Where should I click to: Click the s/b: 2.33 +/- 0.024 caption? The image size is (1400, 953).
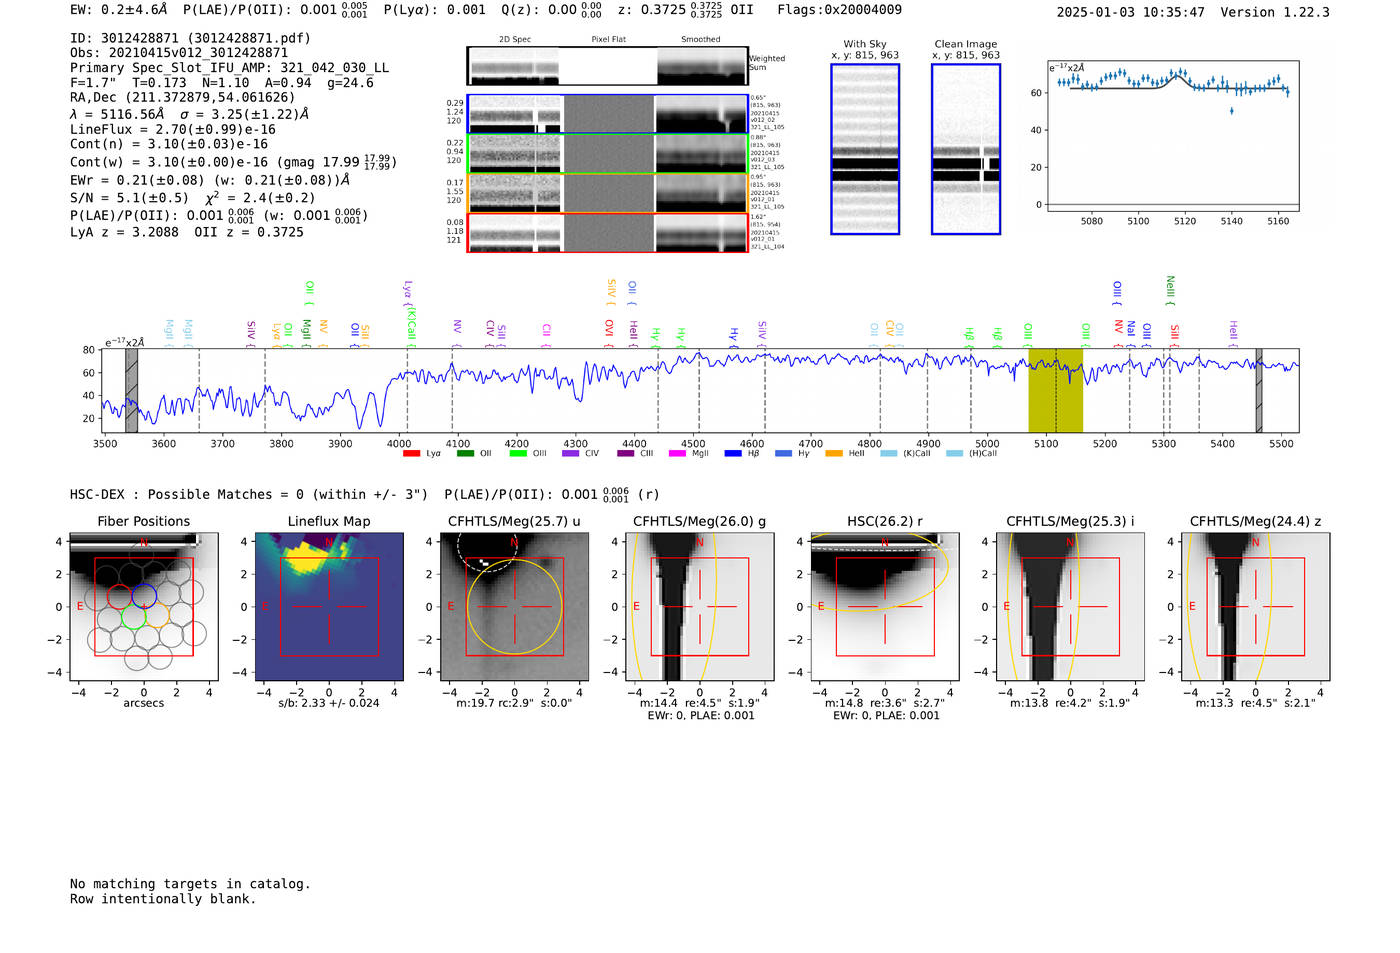(329, 703)
